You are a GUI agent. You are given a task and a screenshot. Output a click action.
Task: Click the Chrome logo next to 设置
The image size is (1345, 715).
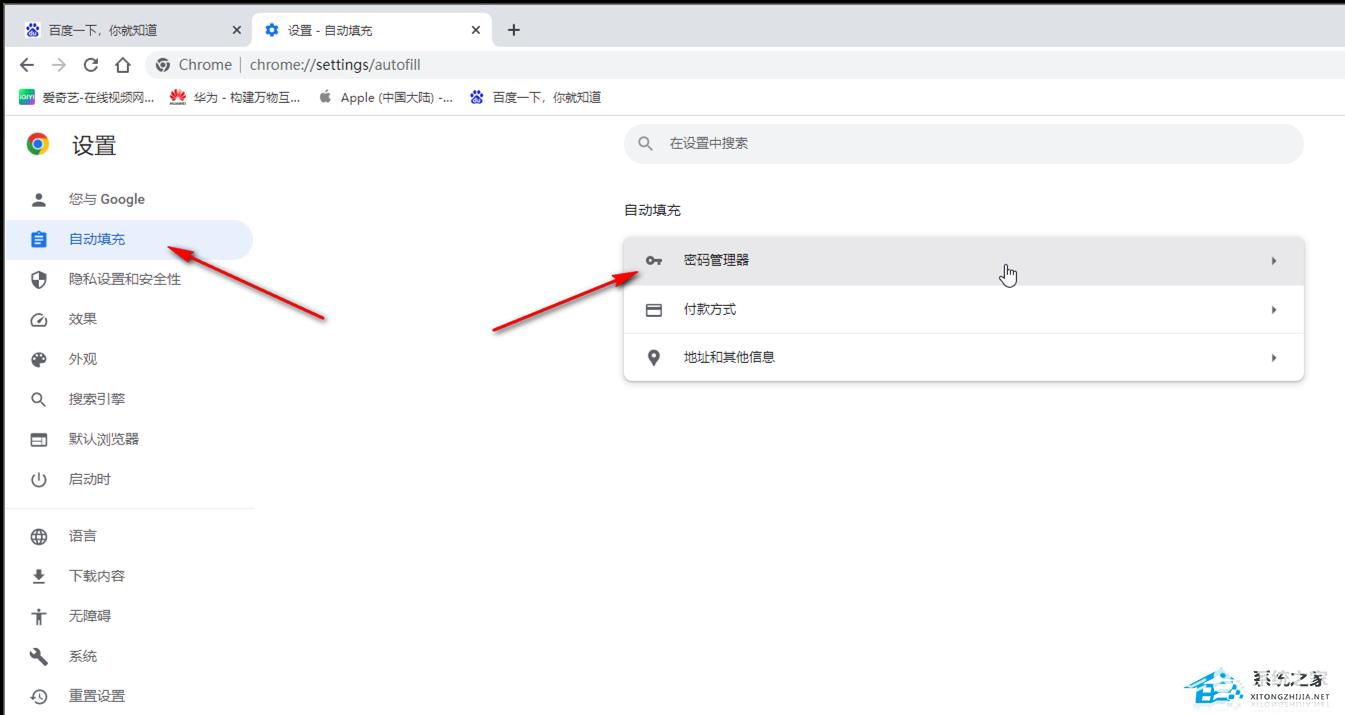(38, 145)
